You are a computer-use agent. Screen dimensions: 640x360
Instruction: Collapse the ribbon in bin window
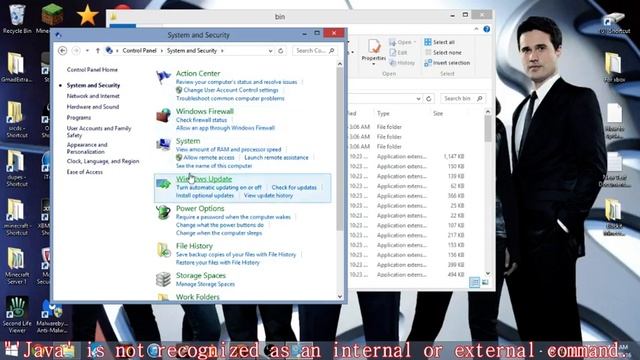coord(476,29)
